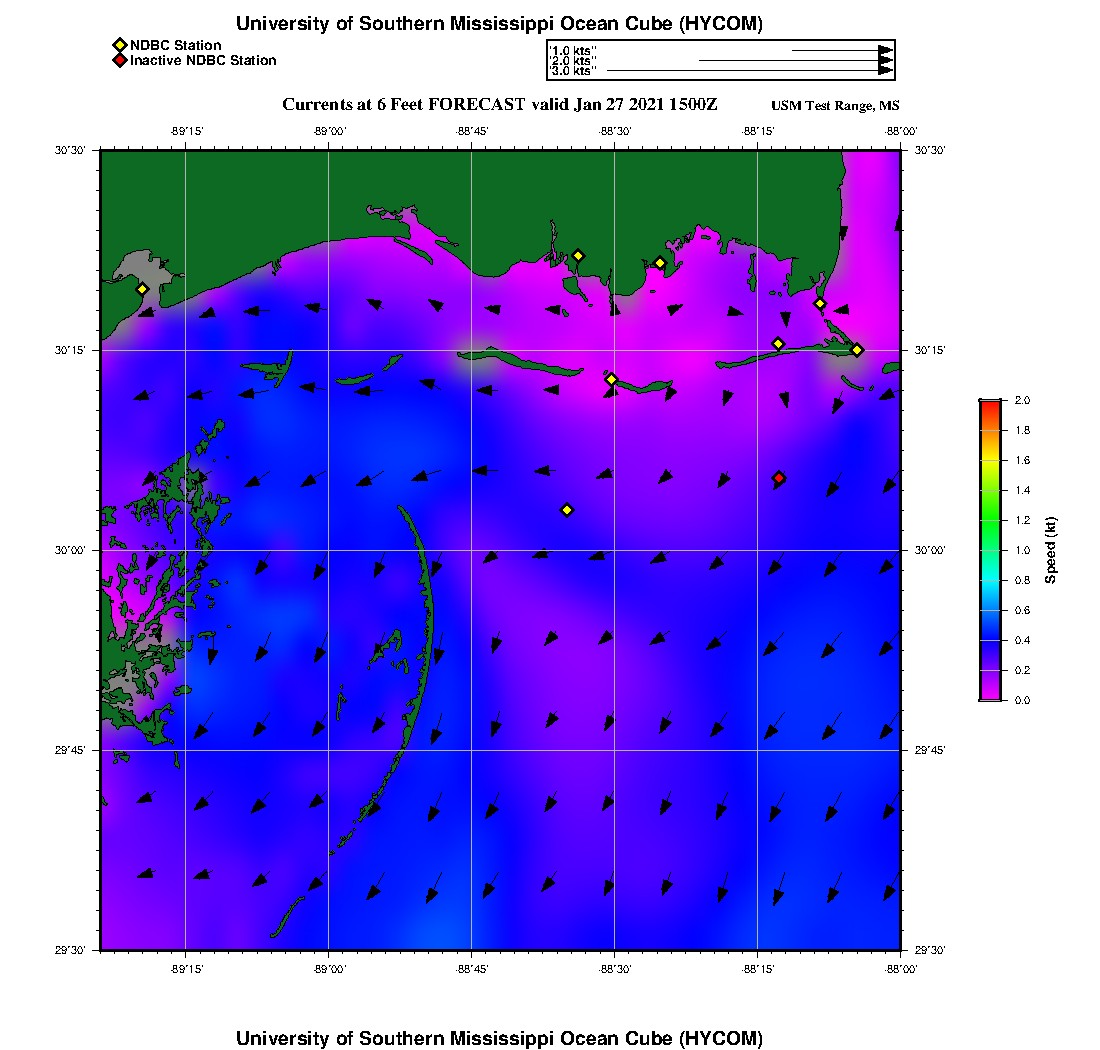Select the coastal yellow station marker east of the 88°30' line
1100x1050 pixels.
660,264
